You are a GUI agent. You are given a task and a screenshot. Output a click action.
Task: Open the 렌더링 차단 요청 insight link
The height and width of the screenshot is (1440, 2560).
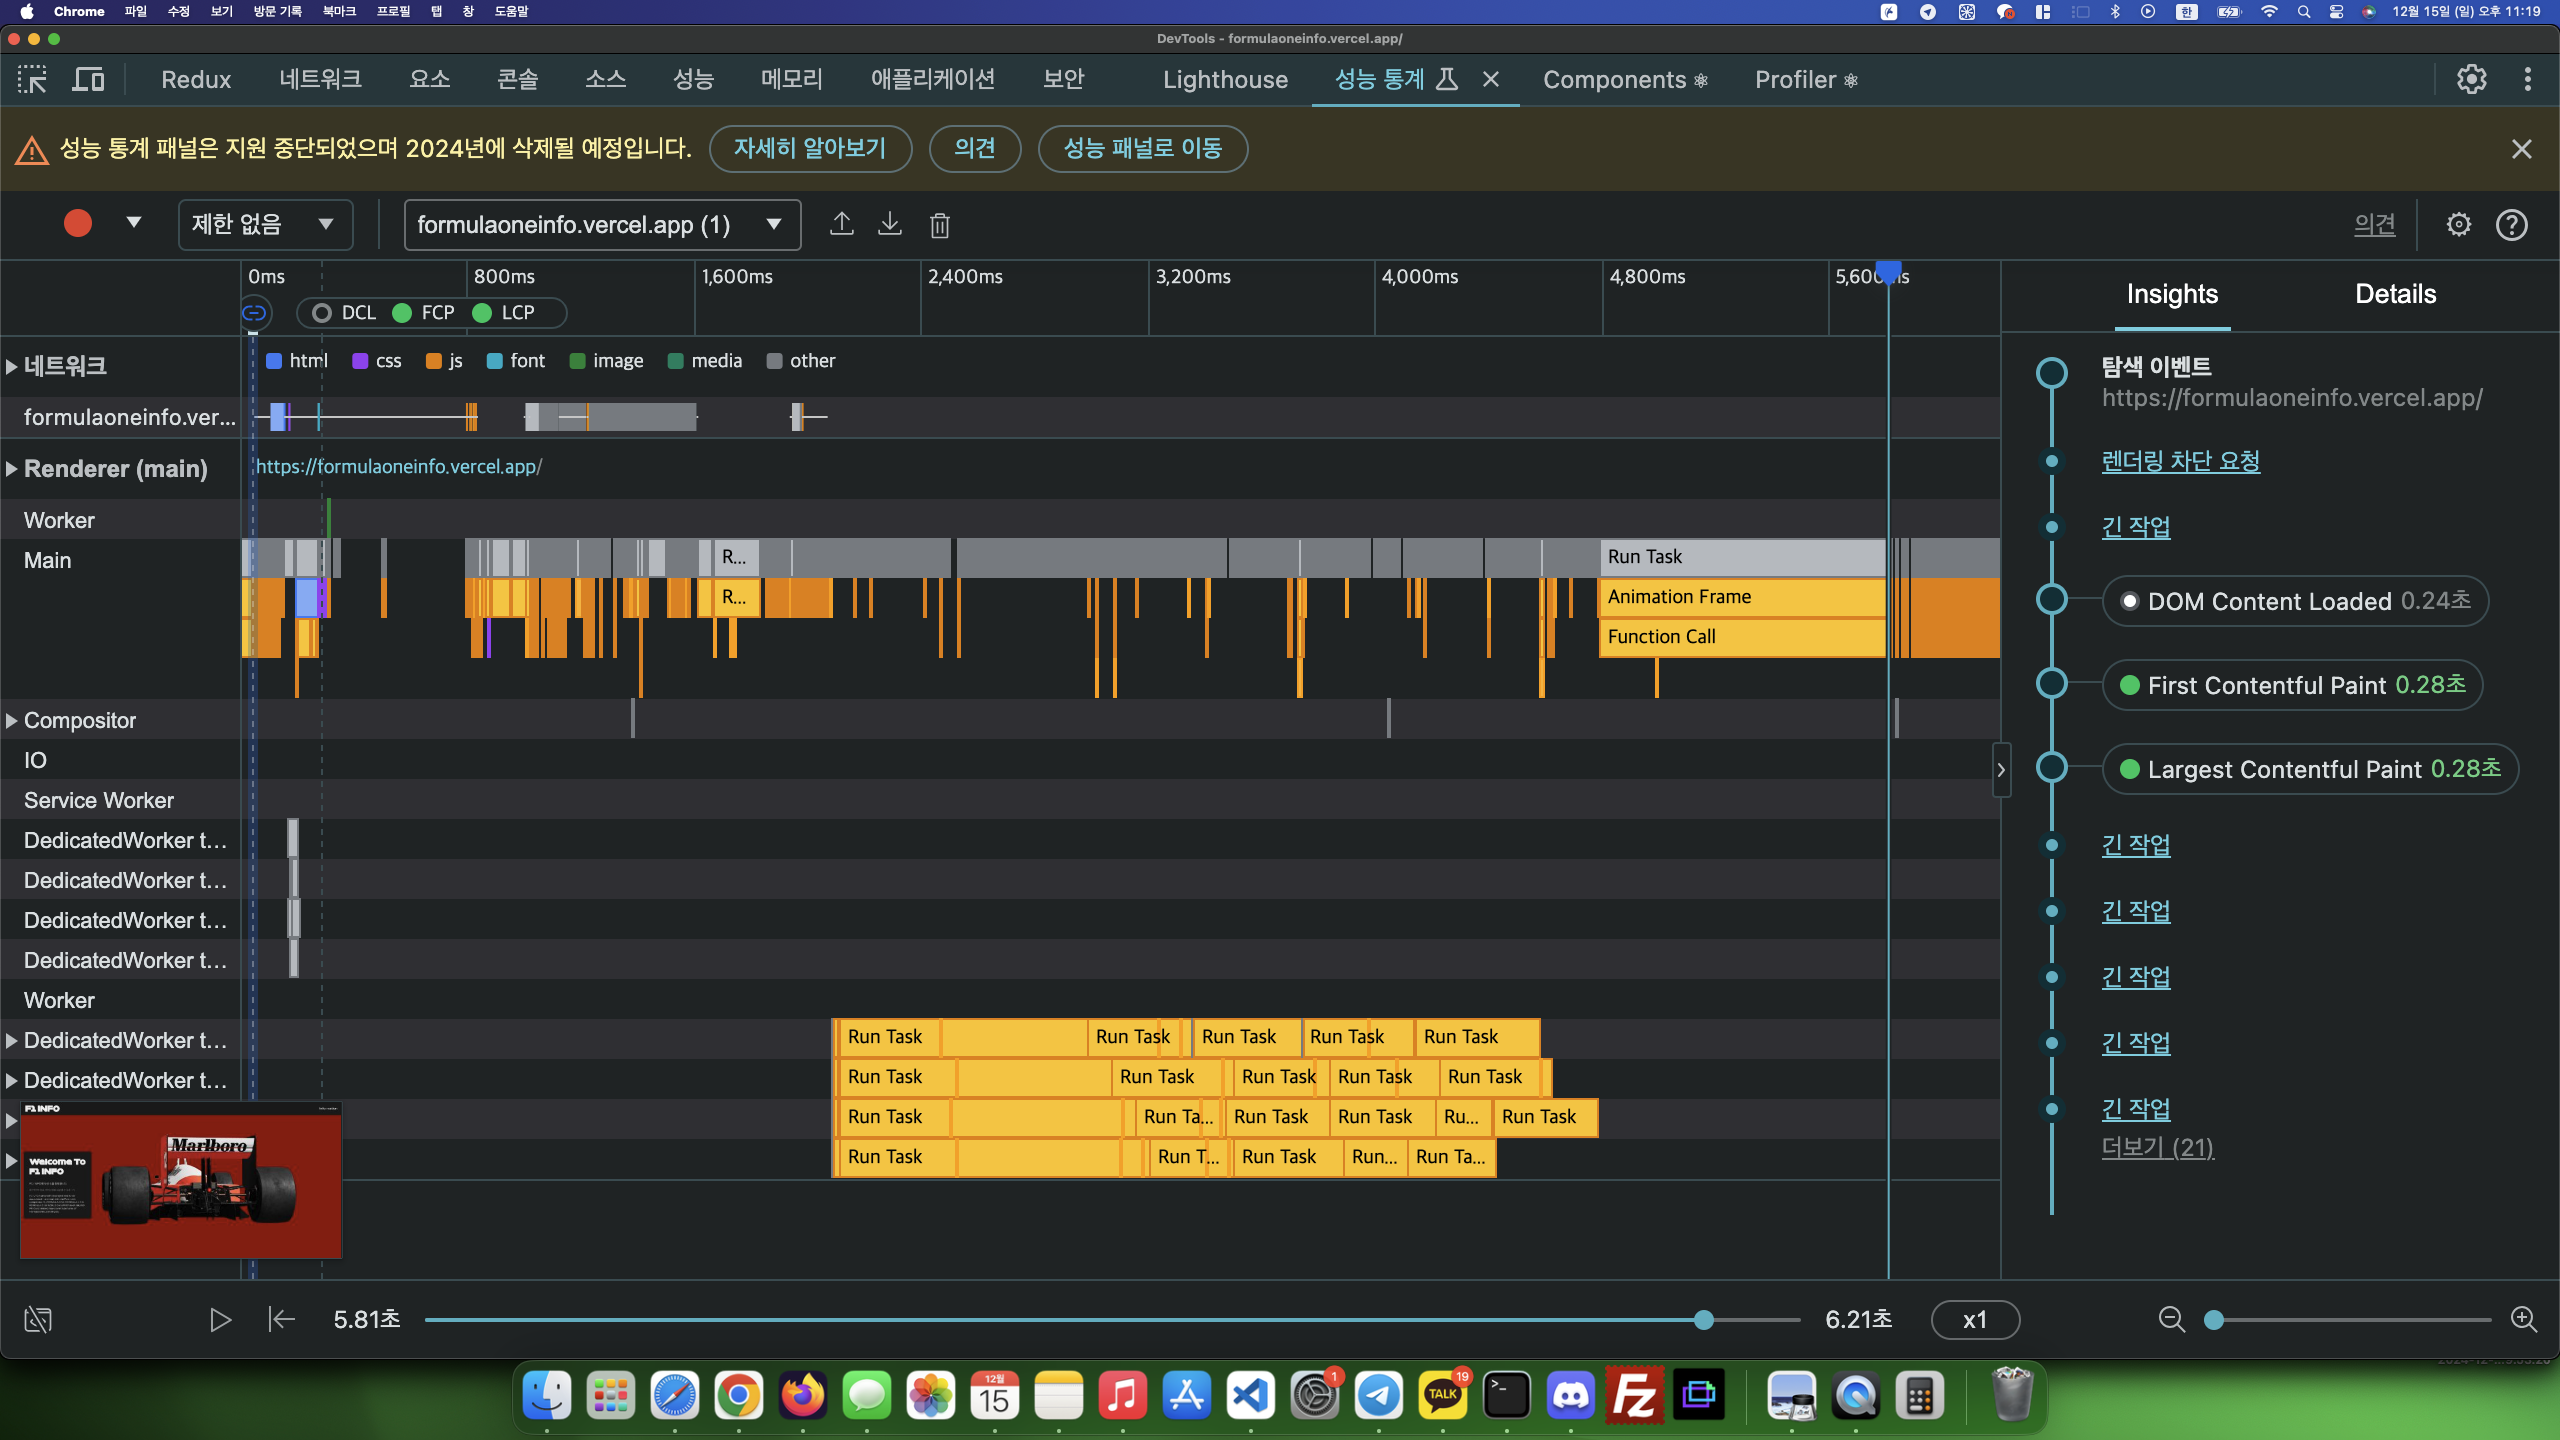click(2180, 461)
